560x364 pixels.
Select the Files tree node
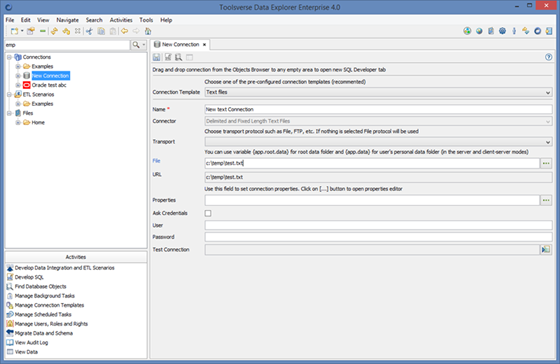click(x=28, y=113)
